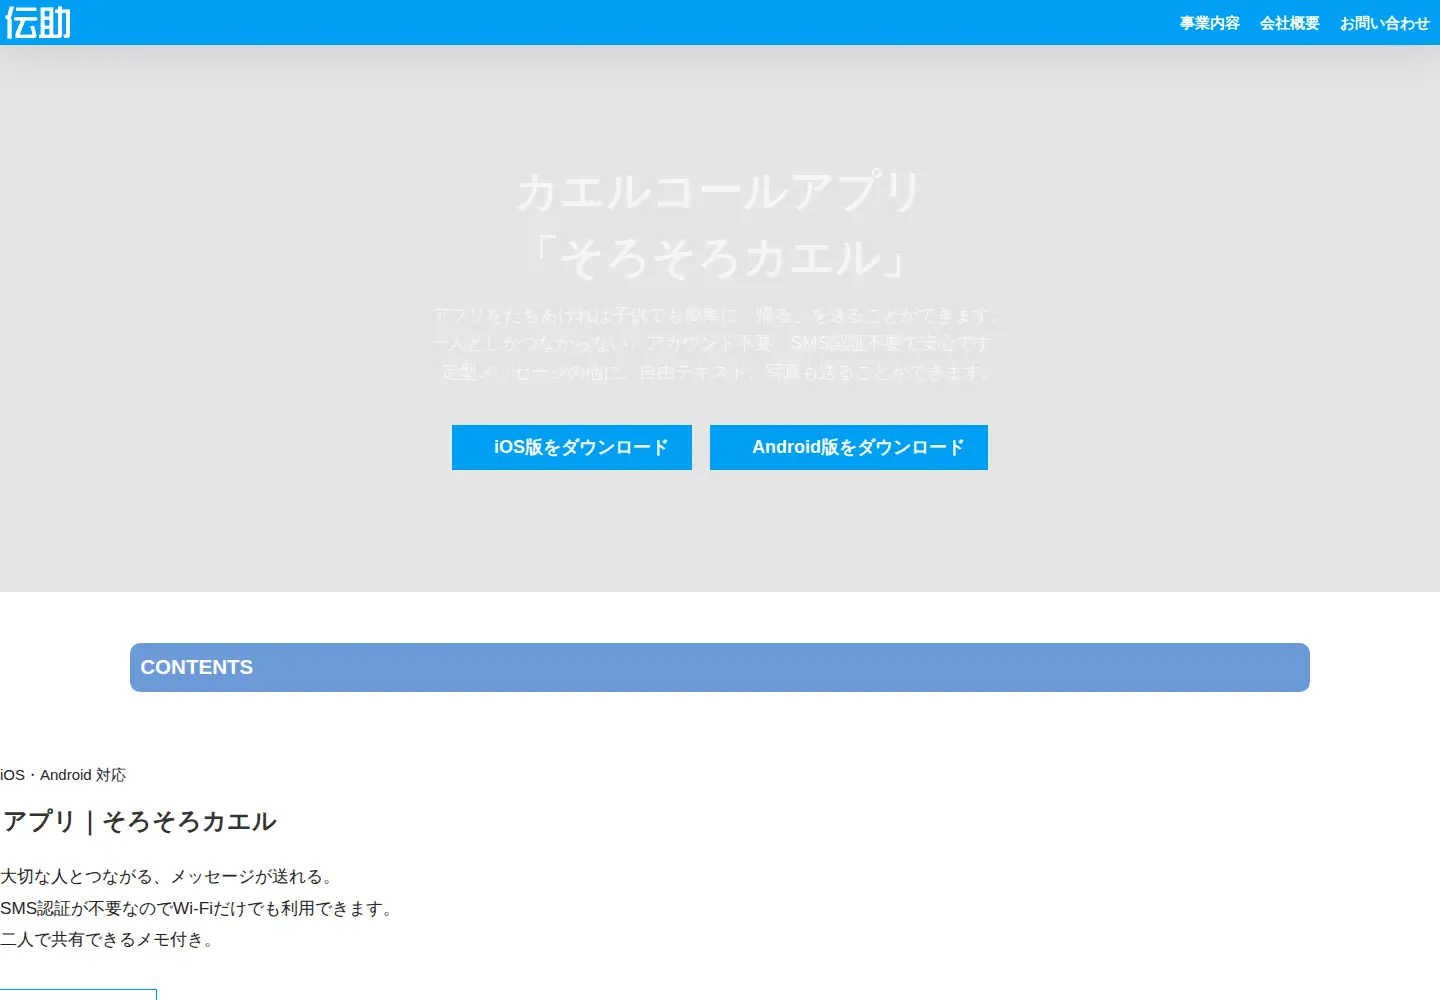This screenshot has width=1440, height=1000.
Task: Click the 伝助 site logo
Action: (38, 22)
